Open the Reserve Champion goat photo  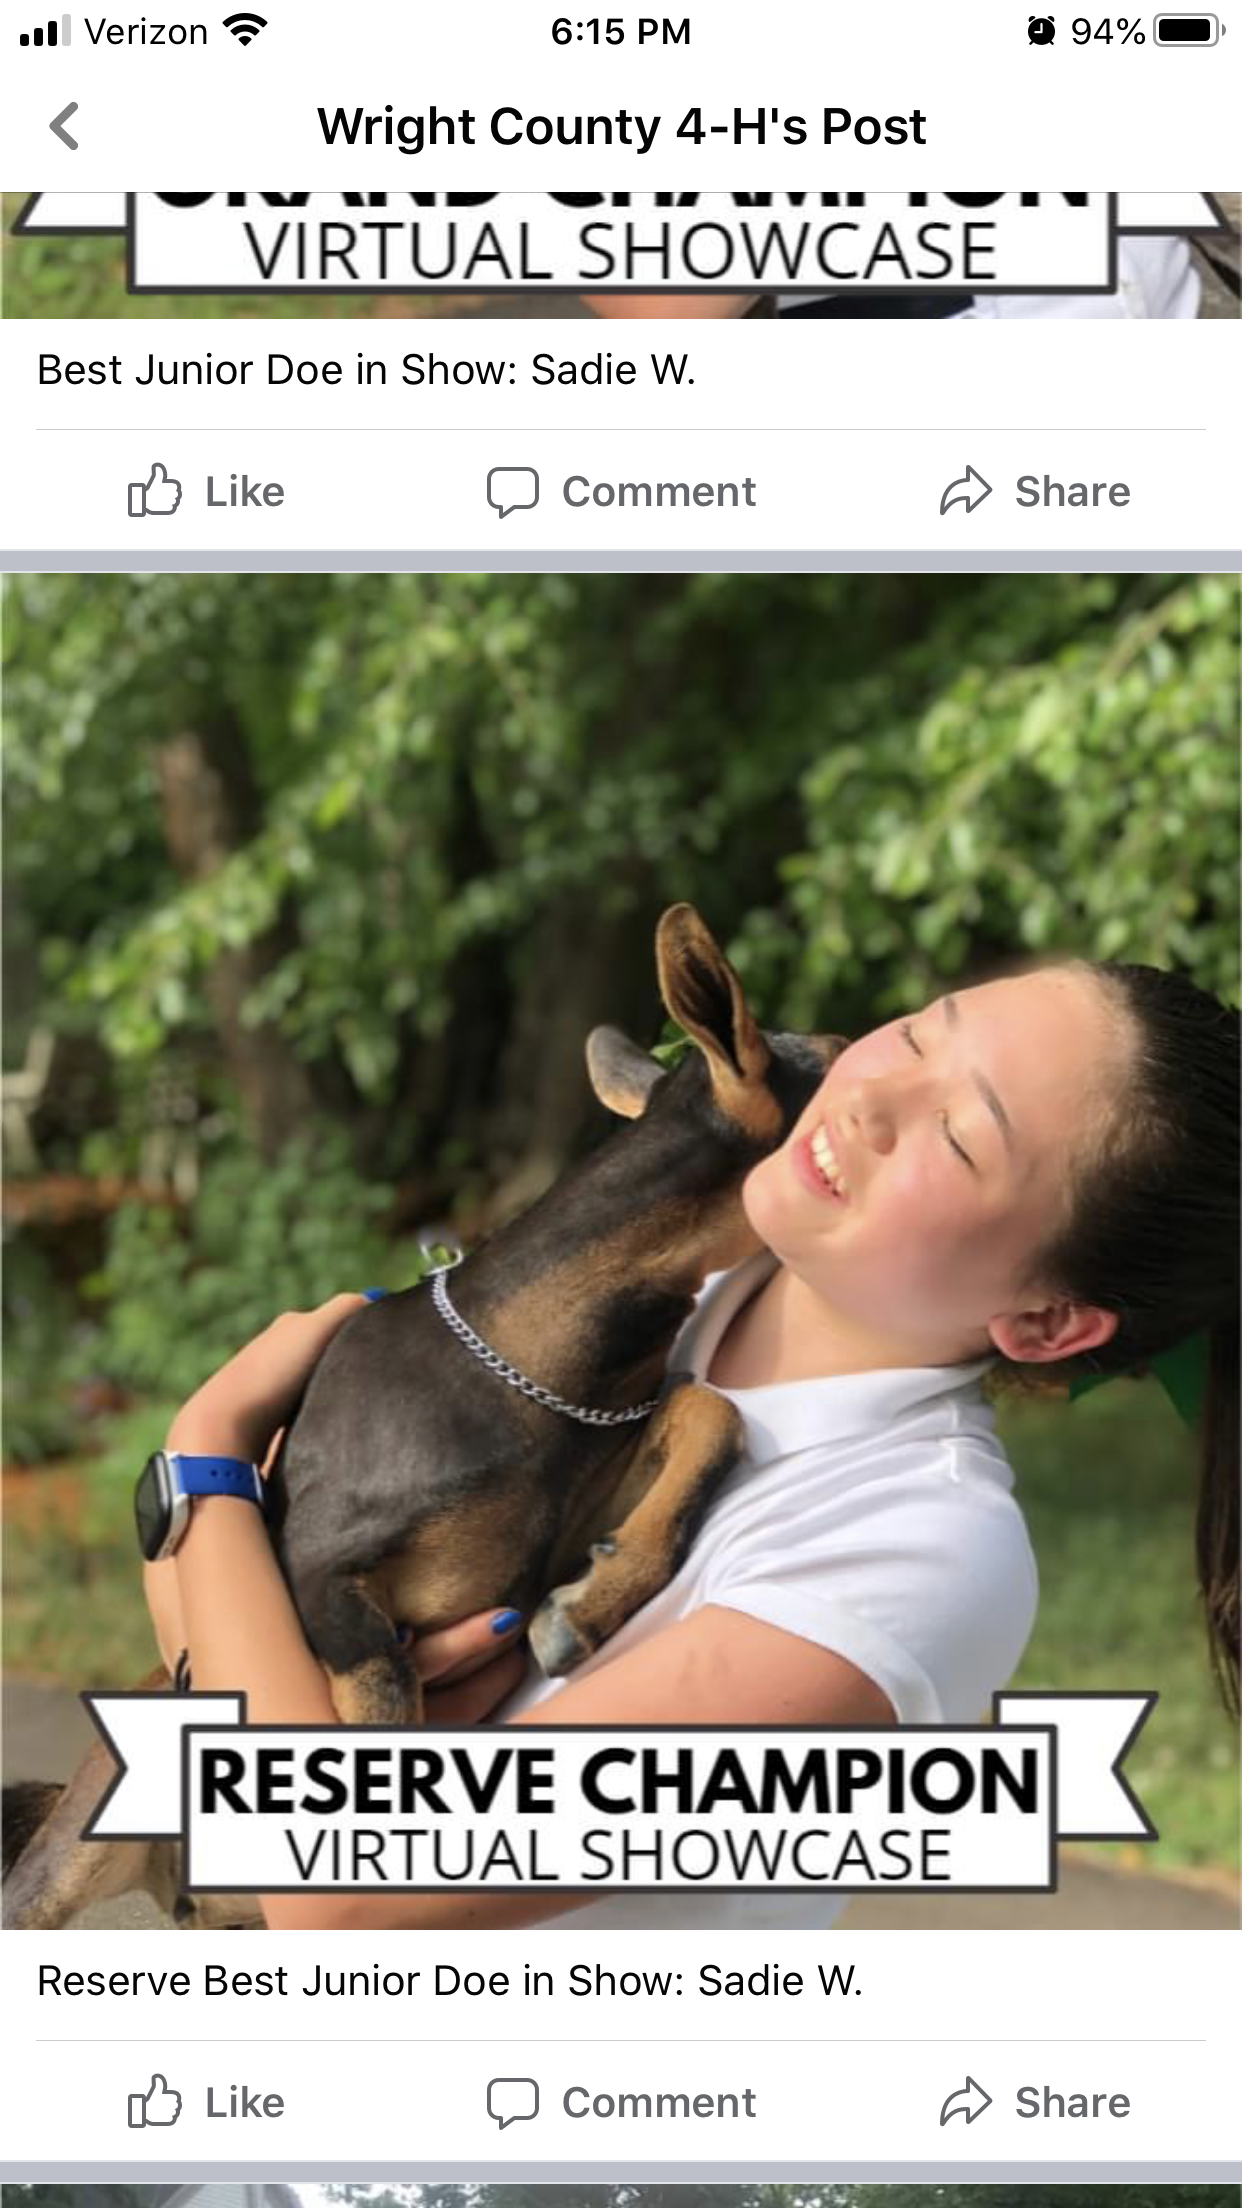(x=621, y=1251)
